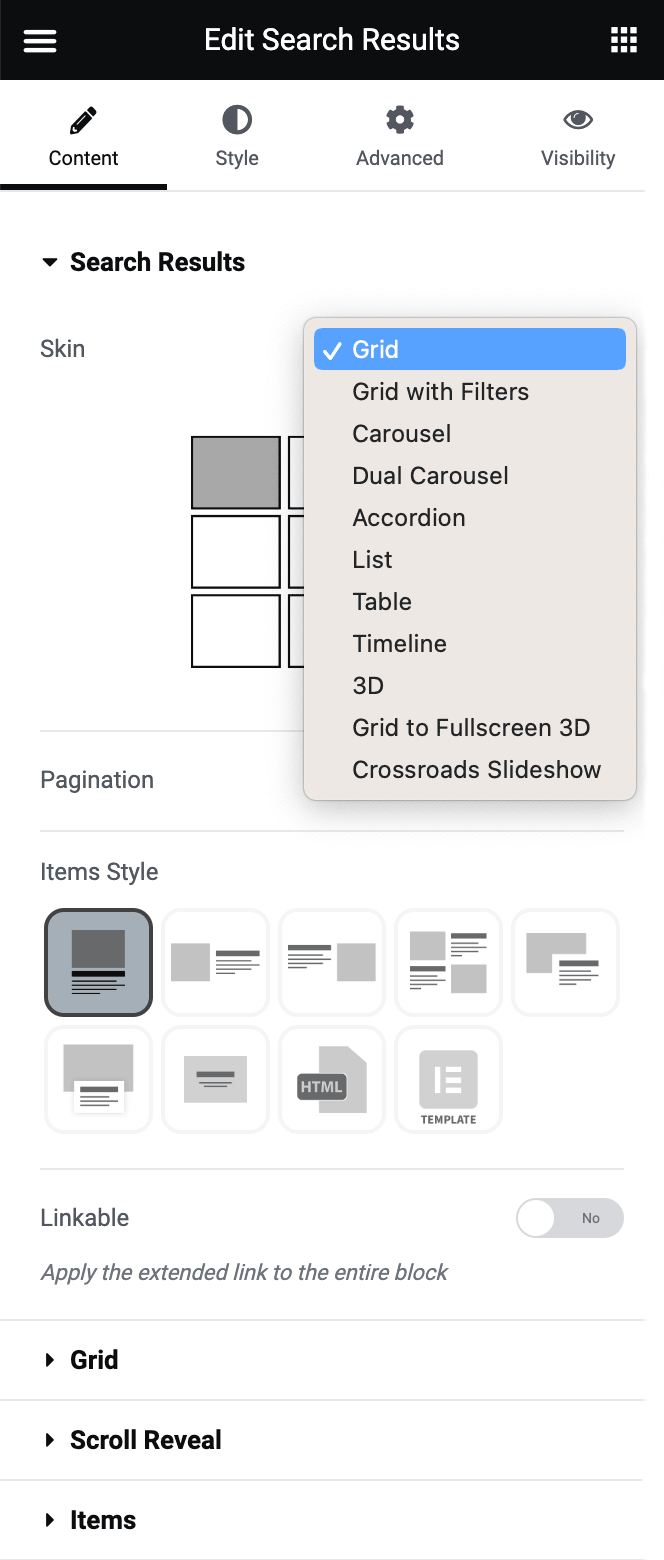Open the hamburger menu
This screenshot has height=1560, width=664.
coord(40,40)
